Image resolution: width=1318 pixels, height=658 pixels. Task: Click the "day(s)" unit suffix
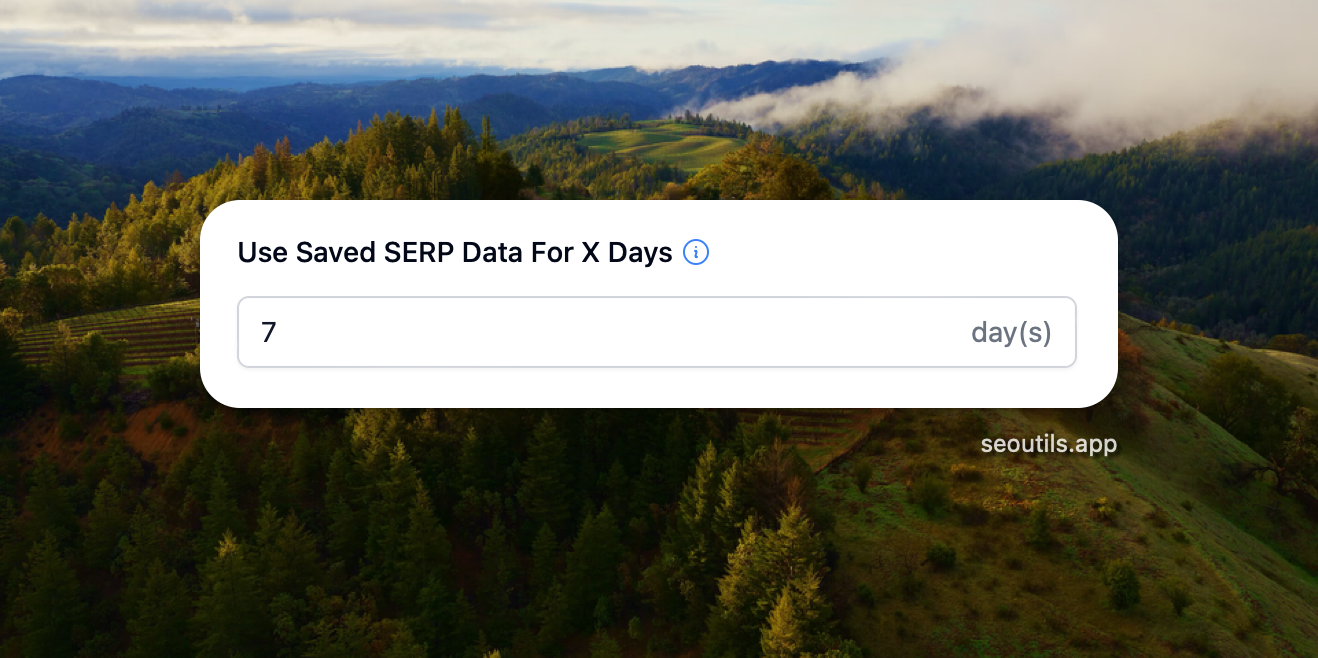(x=1011, y=332)
